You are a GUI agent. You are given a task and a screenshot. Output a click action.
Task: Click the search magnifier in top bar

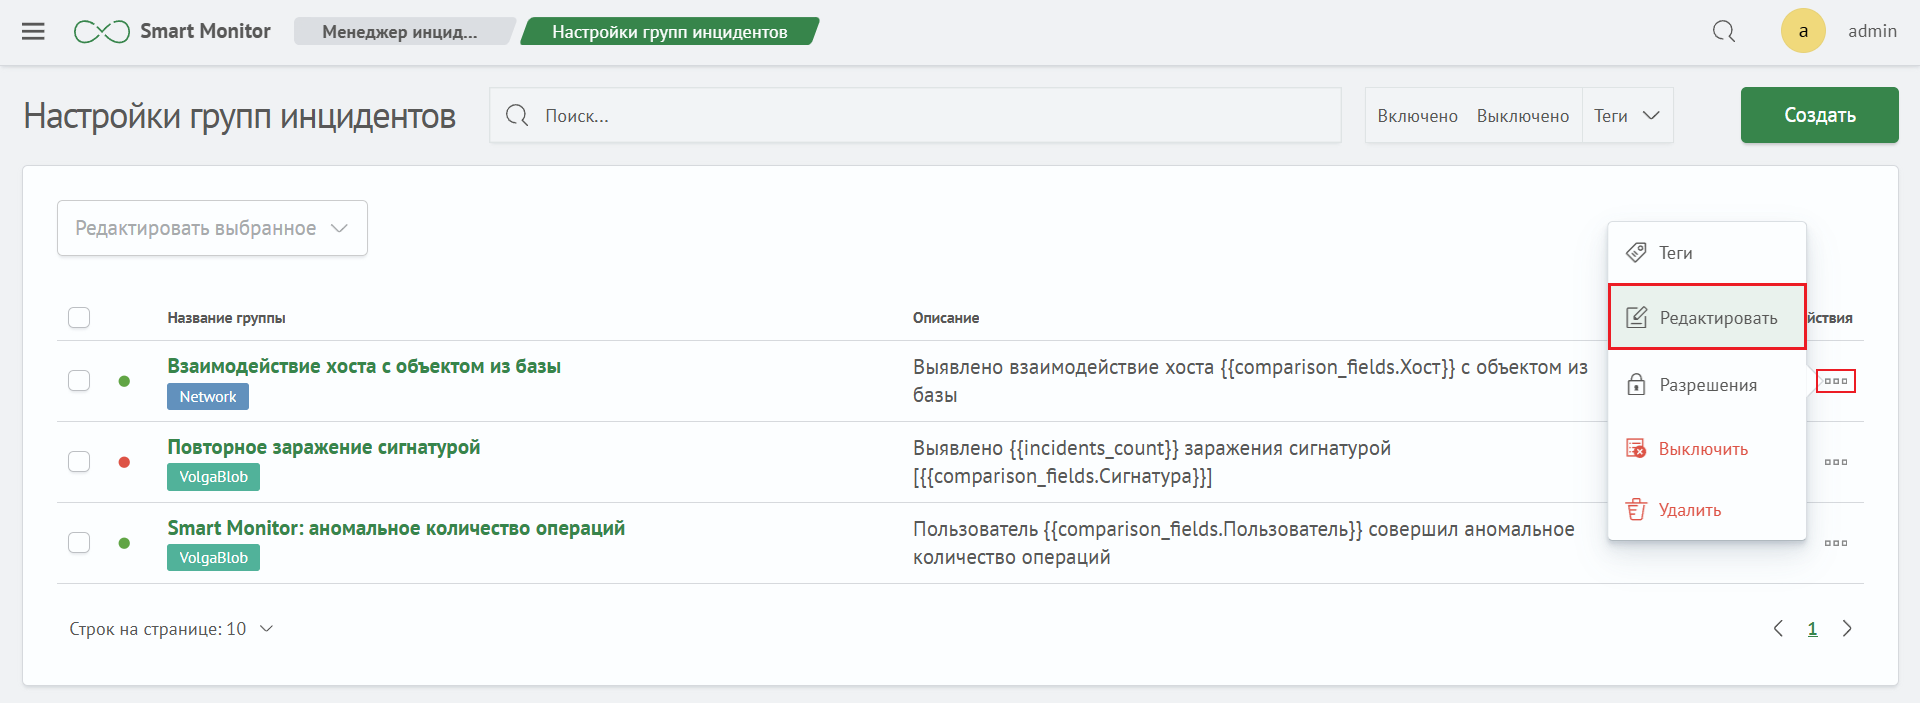click(1723, 31)
